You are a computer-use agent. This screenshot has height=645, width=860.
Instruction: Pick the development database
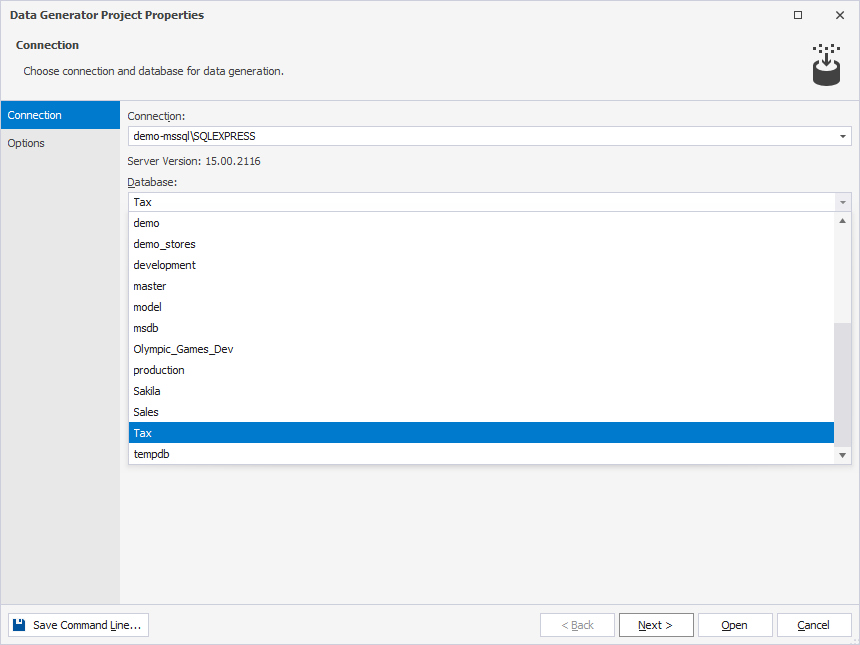point(481,265)
